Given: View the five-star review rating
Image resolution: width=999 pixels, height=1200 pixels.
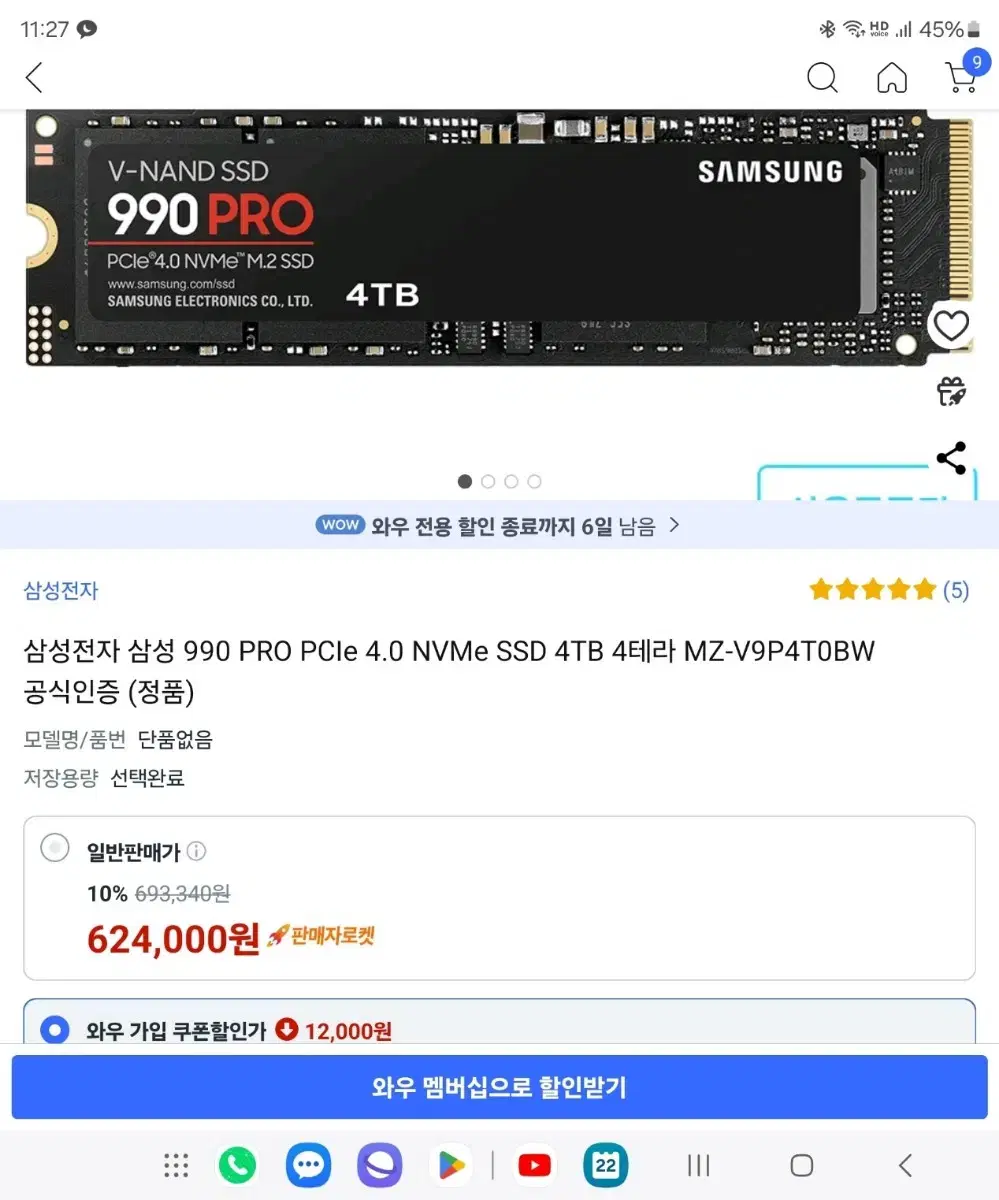Looking at the screenshot, I should [x=889, y=590].
